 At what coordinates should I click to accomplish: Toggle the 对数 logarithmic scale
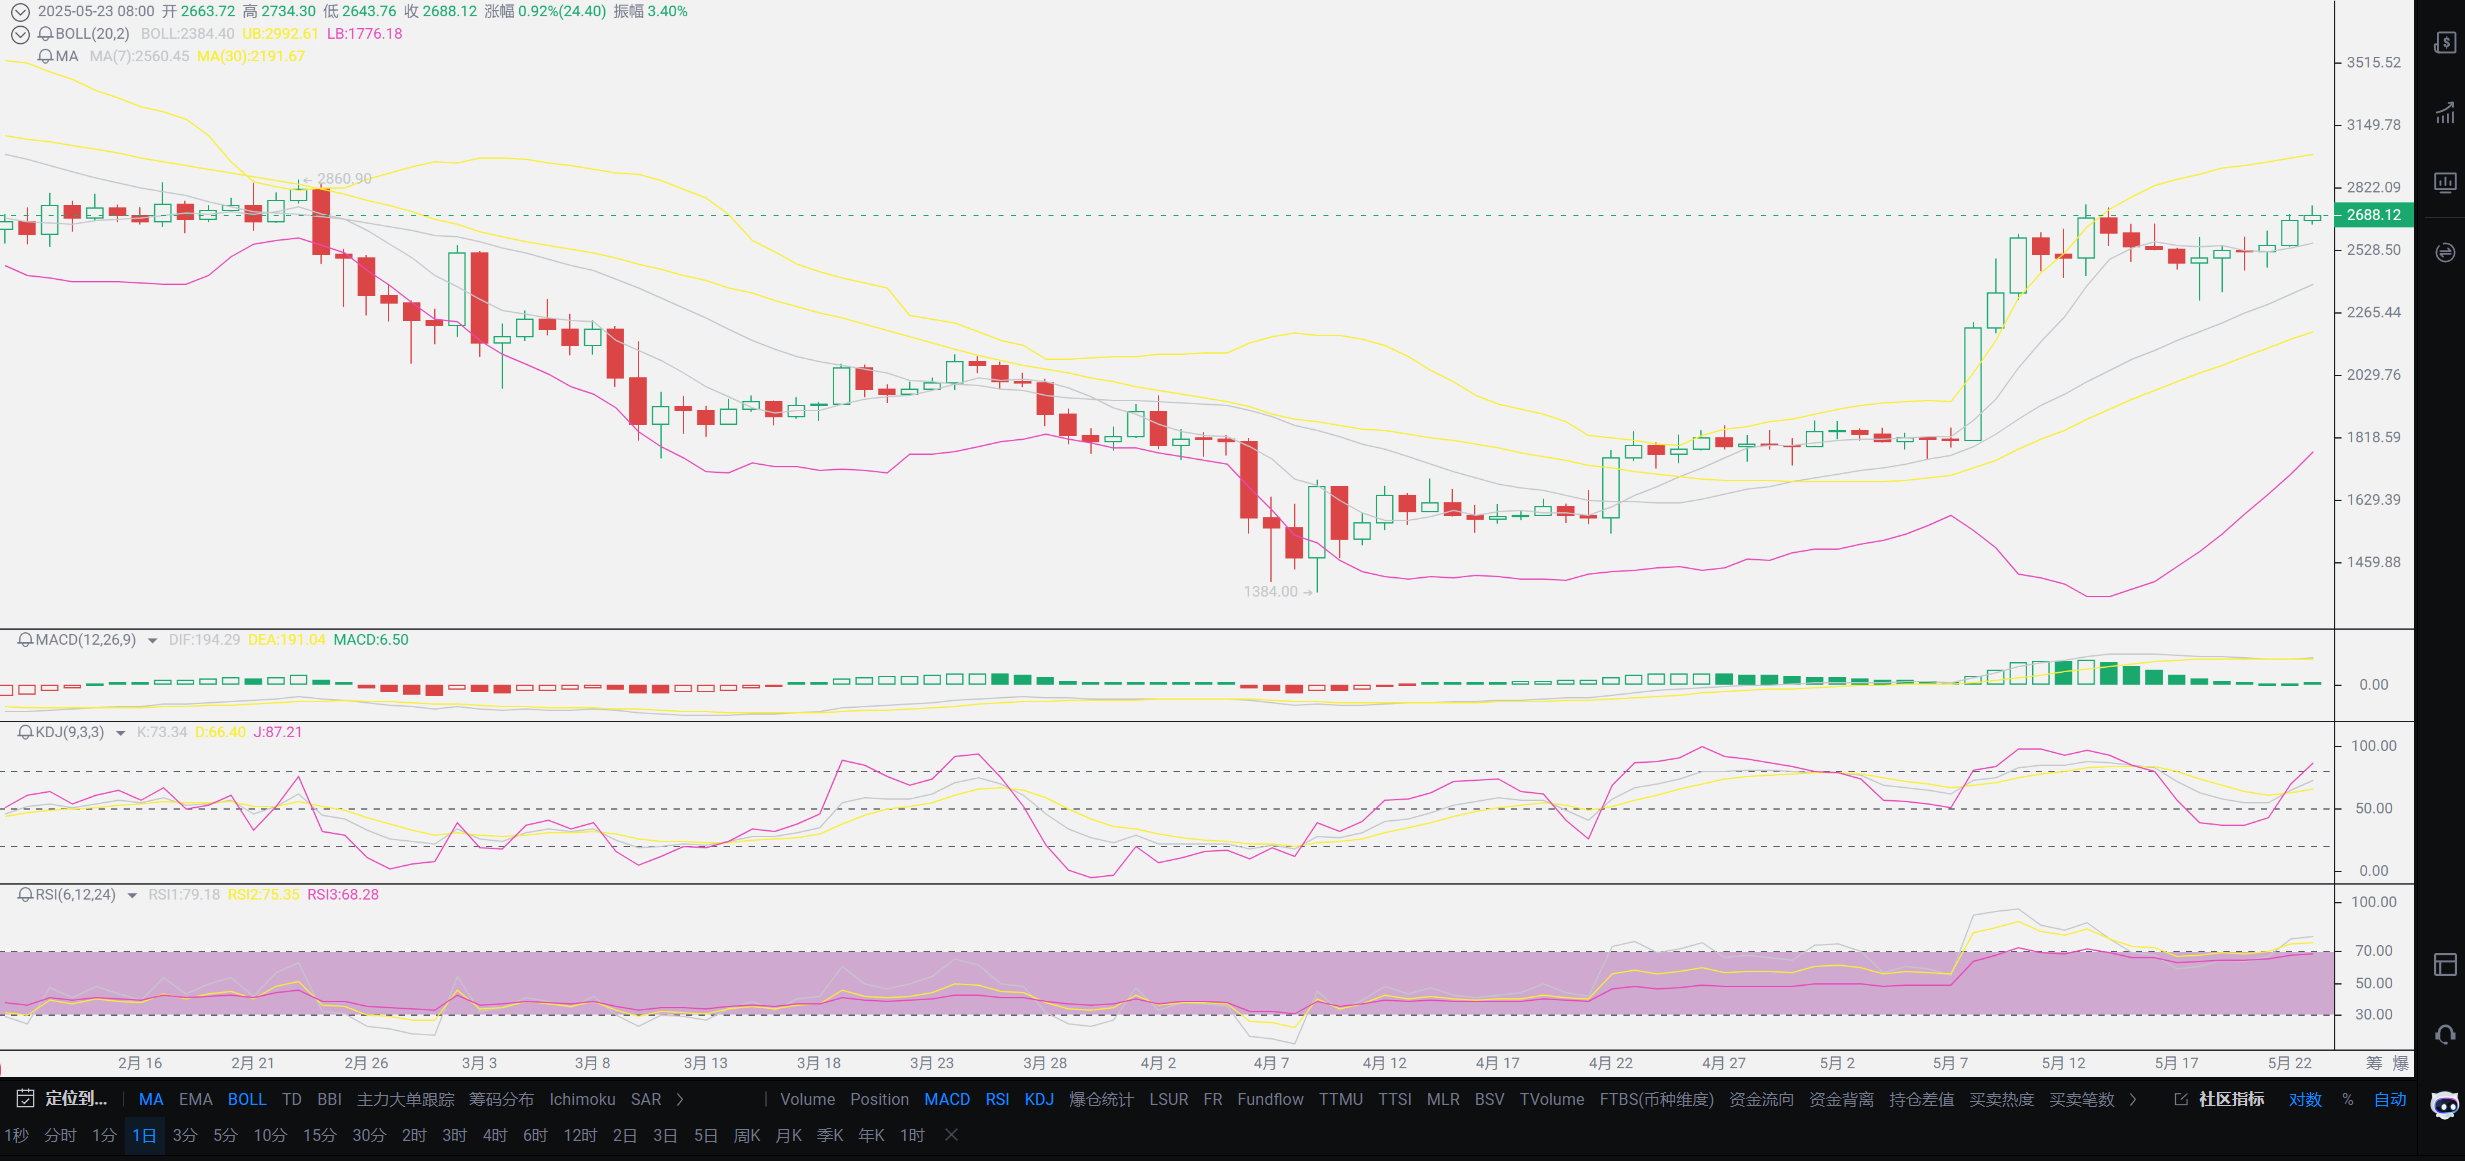click(x=2305, y=1100)
